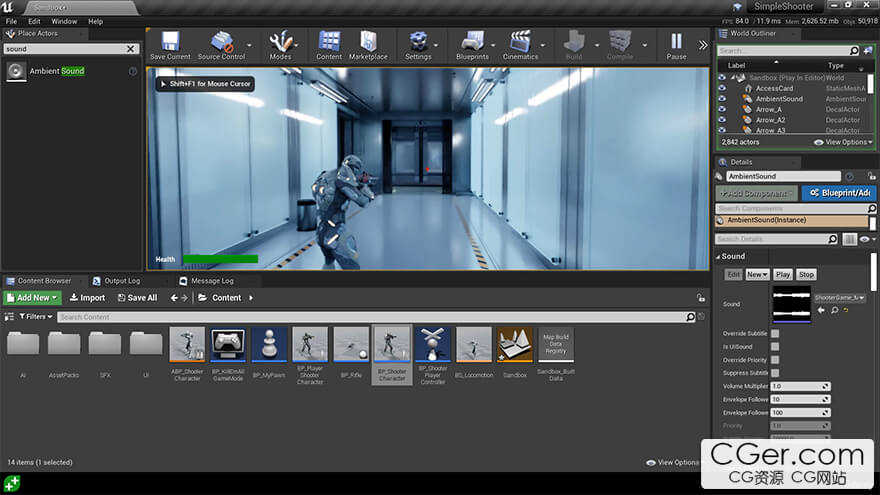Navigate back in the Content Browser
This screenshot has height=495, width=880.
pos(174,298)
